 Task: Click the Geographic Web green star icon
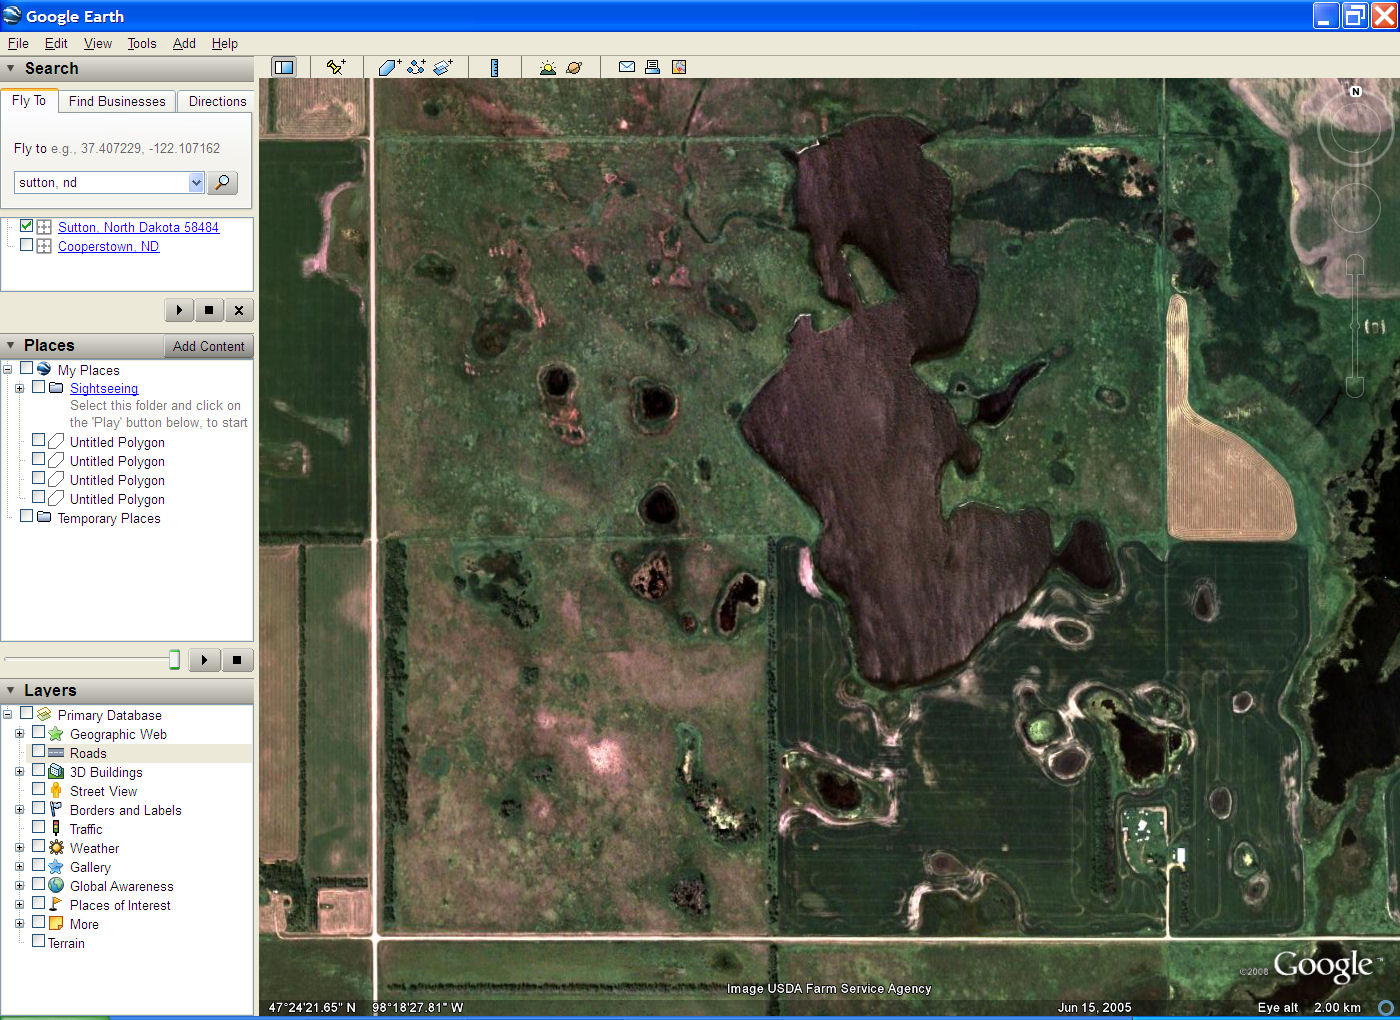point(56,734)
